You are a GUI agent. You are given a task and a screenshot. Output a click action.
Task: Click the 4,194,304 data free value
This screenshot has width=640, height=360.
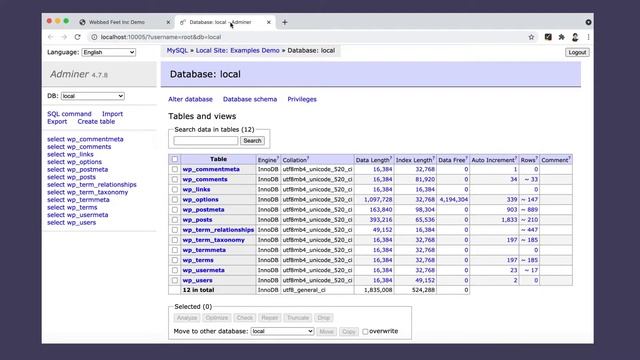point(453,200)
